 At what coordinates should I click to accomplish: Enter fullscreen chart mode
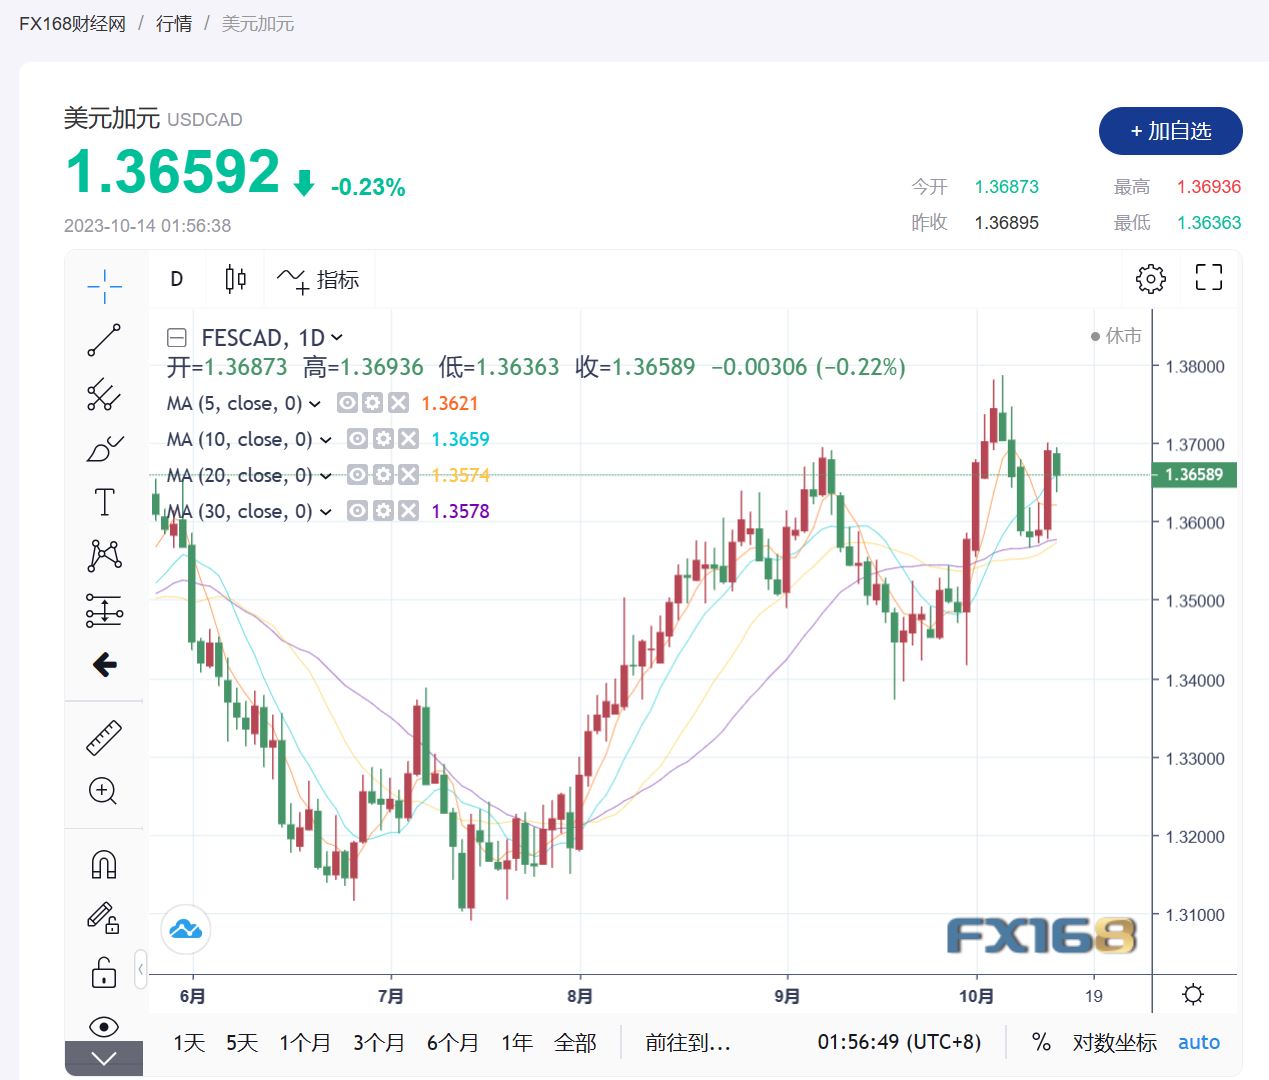tap(1208, 278)
